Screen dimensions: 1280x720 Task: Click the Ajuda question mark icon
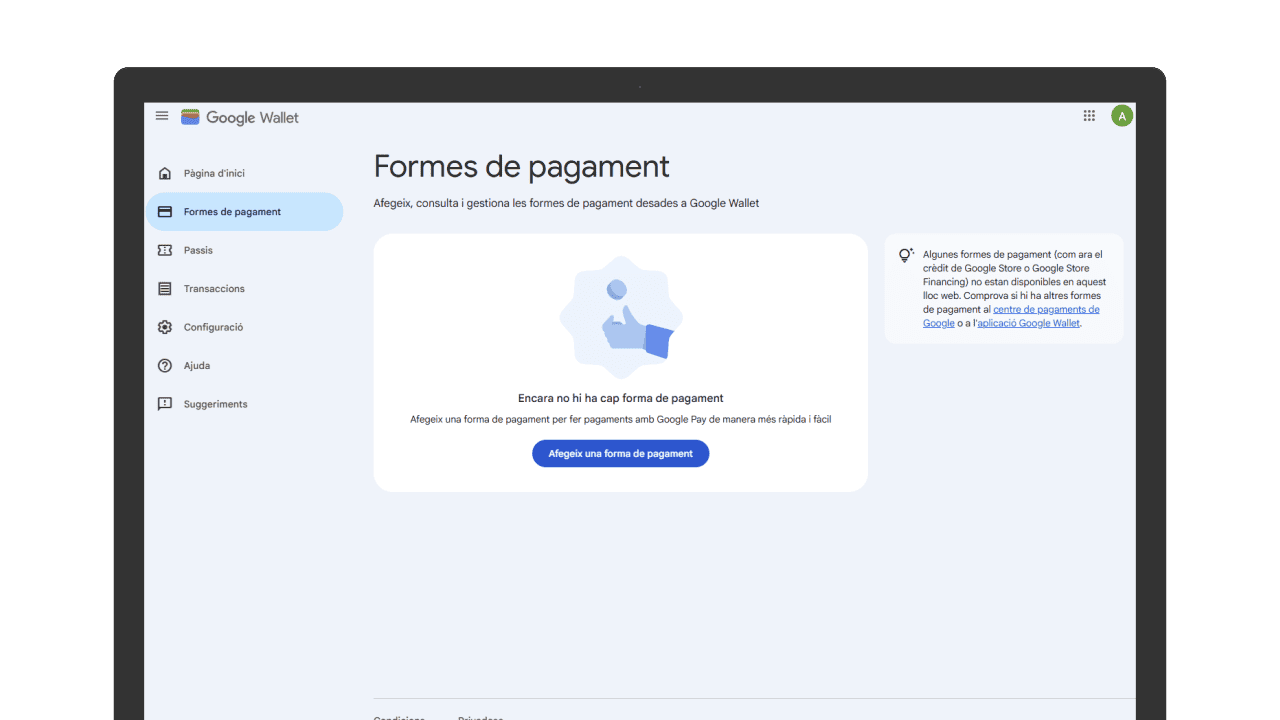click(165, 366)
